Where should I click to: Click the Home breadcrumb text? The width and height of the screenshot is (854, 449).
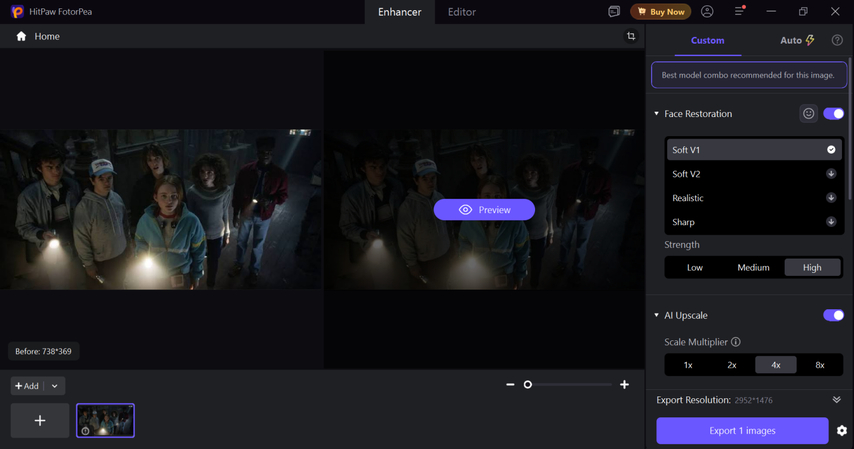point(47,37)
